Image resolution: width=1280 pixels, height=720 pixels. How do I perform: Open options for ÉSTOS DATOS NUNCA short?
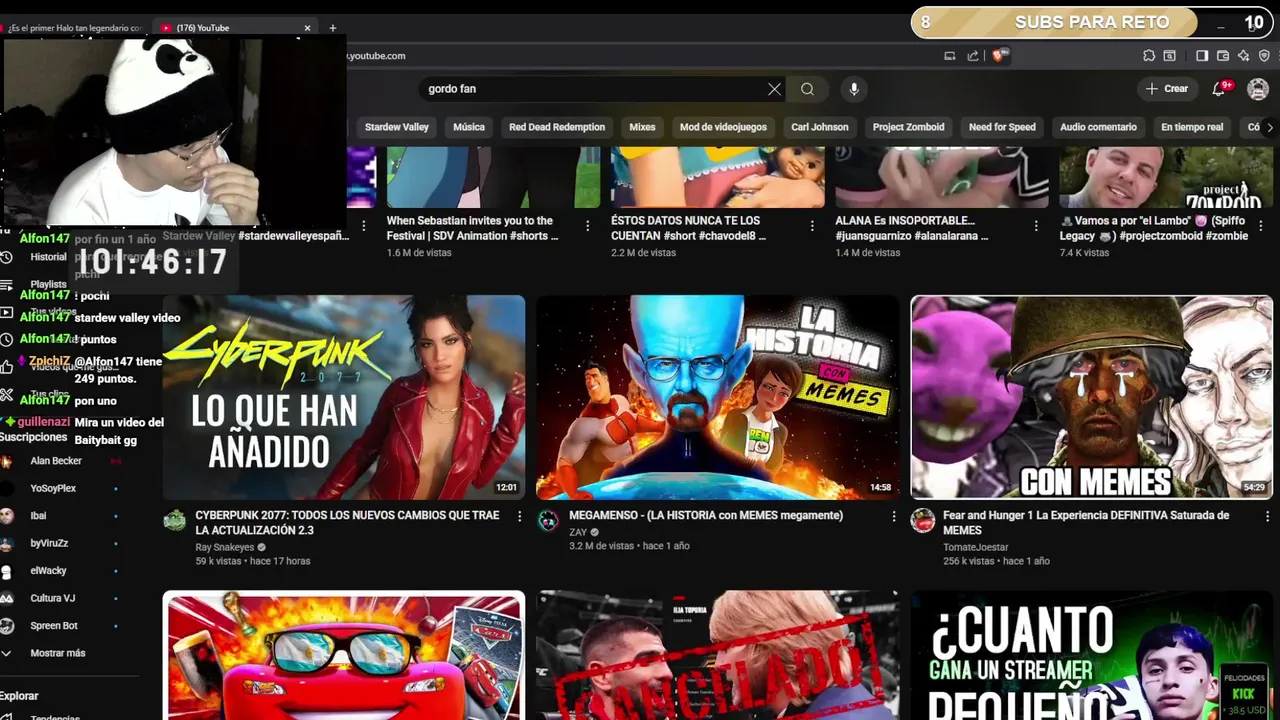click(x=812, y=226)
